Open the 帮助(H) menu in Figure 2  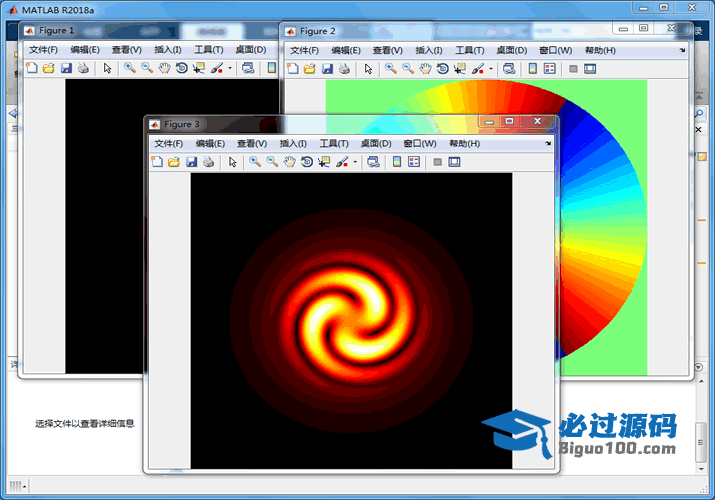(x=600, y=51)
